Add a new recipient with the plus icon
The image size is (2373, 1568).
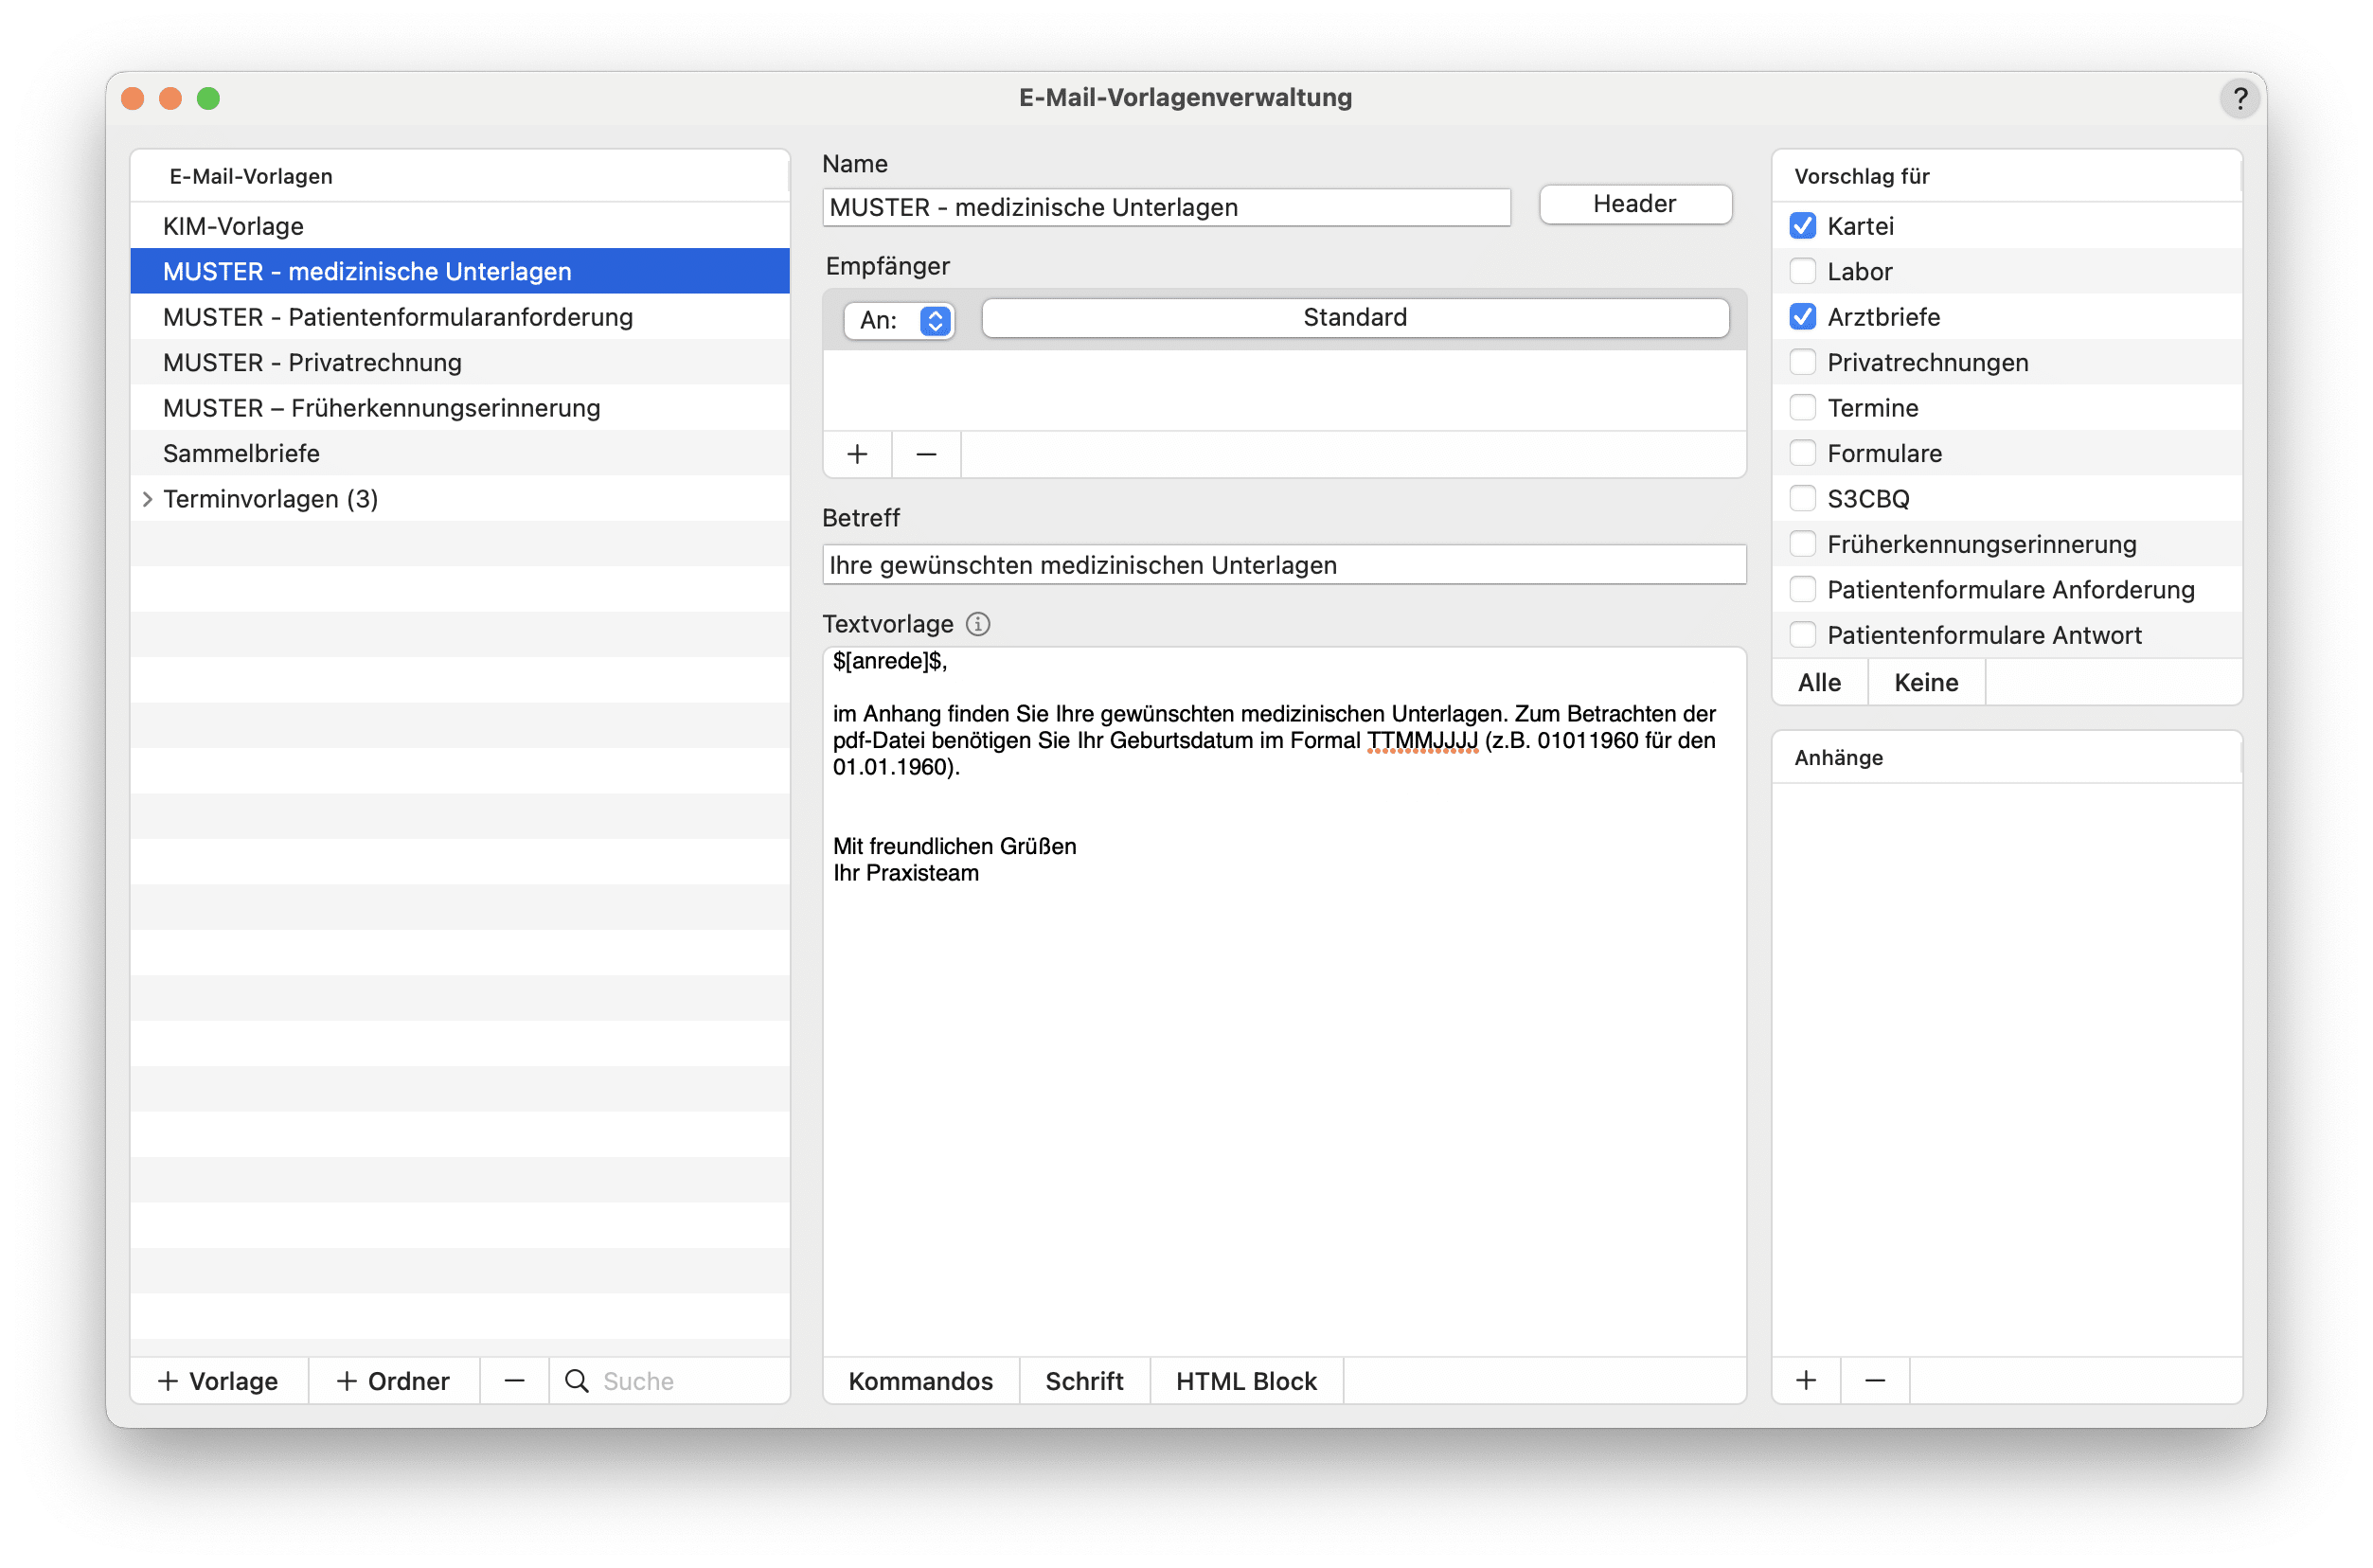tap(857, 454)
